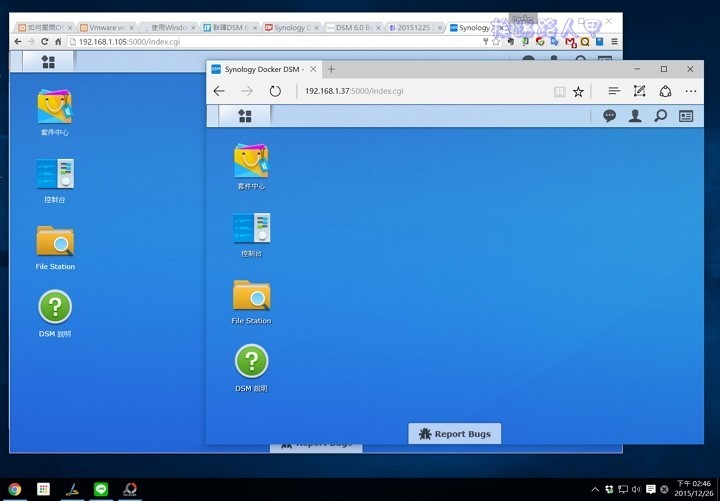Open 套件中心 in the Edge DSM window
Image resolution: width=720 pixels, height=501 pixels.
[251, 162]
